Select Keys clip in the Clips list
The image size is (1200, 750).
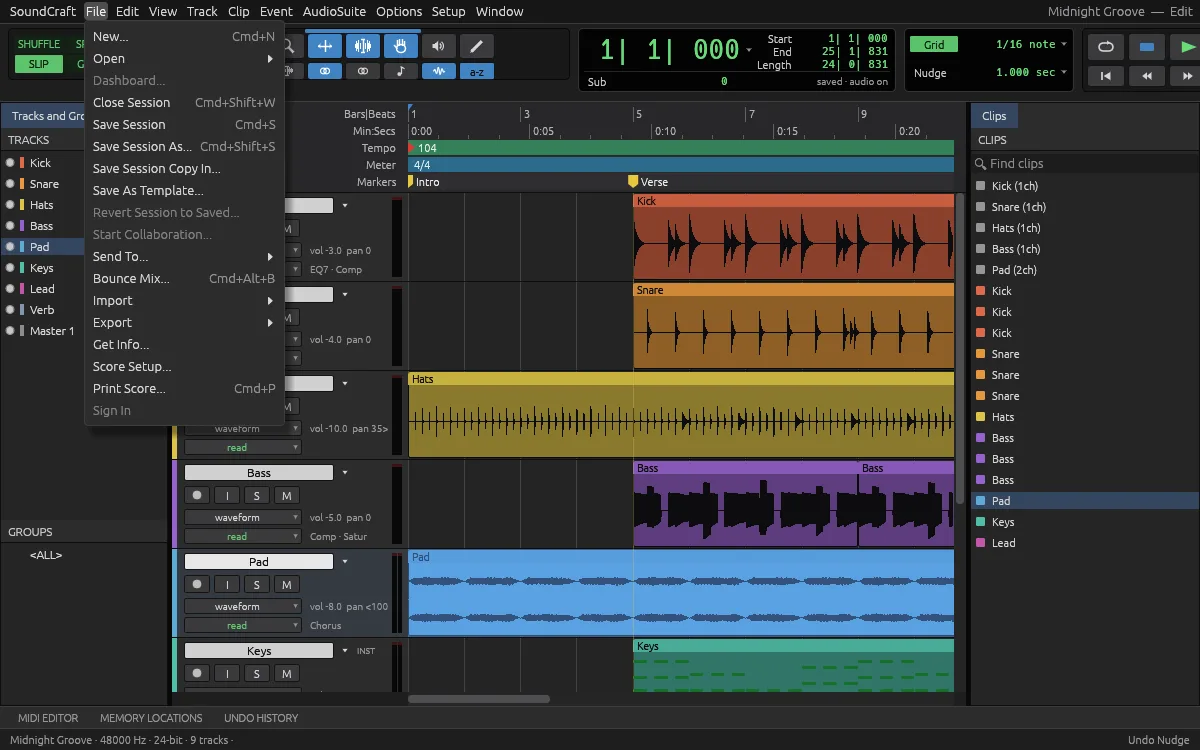pos(1084,522)
